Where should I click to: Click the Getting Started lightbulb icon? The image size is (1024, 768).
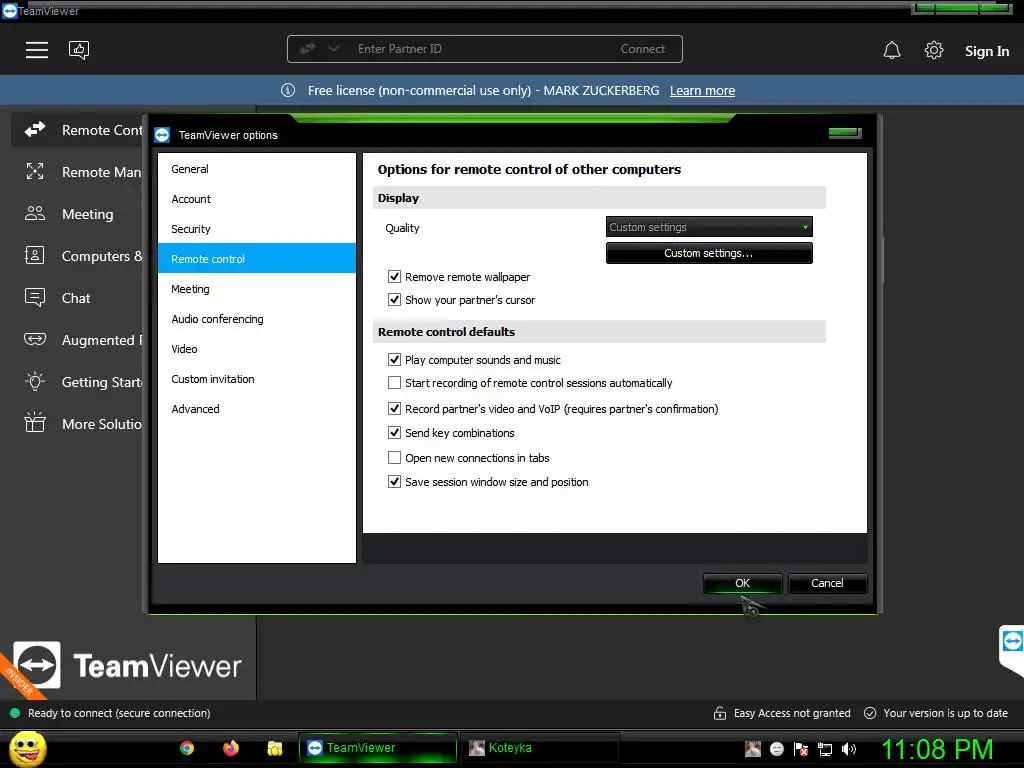tap(35, 381)
